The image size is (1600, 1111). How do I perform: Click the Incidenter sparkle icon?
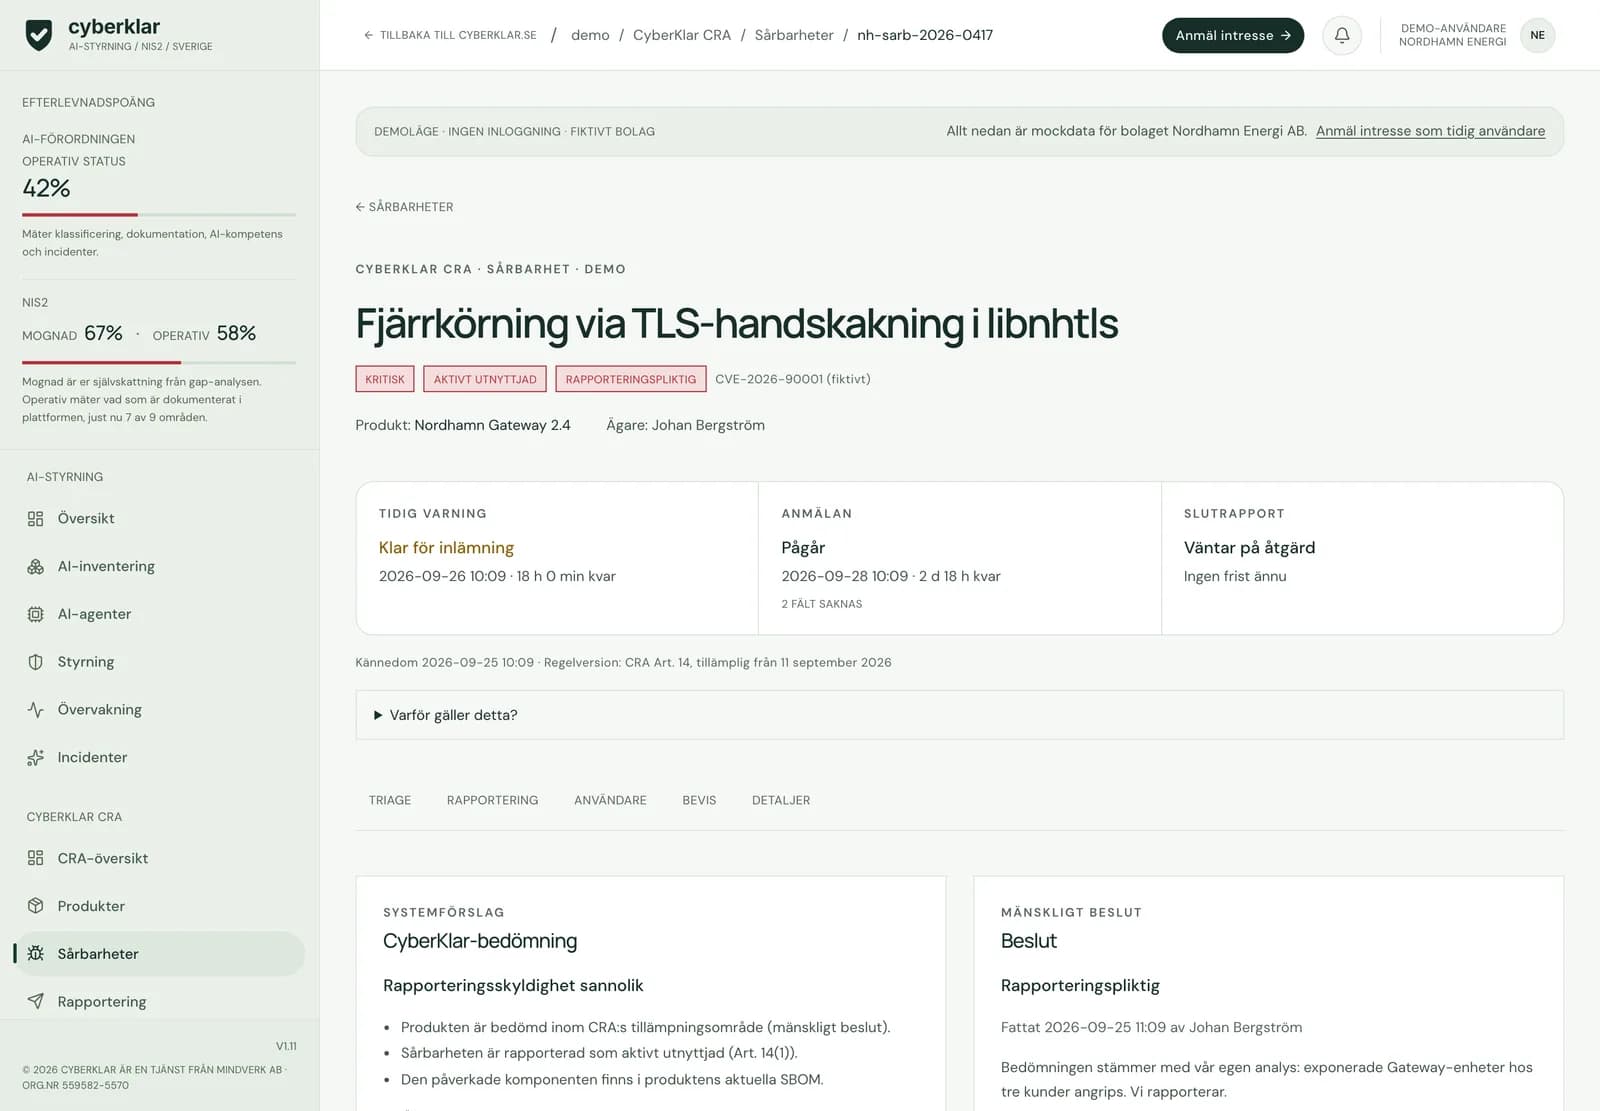click(36, 758)
